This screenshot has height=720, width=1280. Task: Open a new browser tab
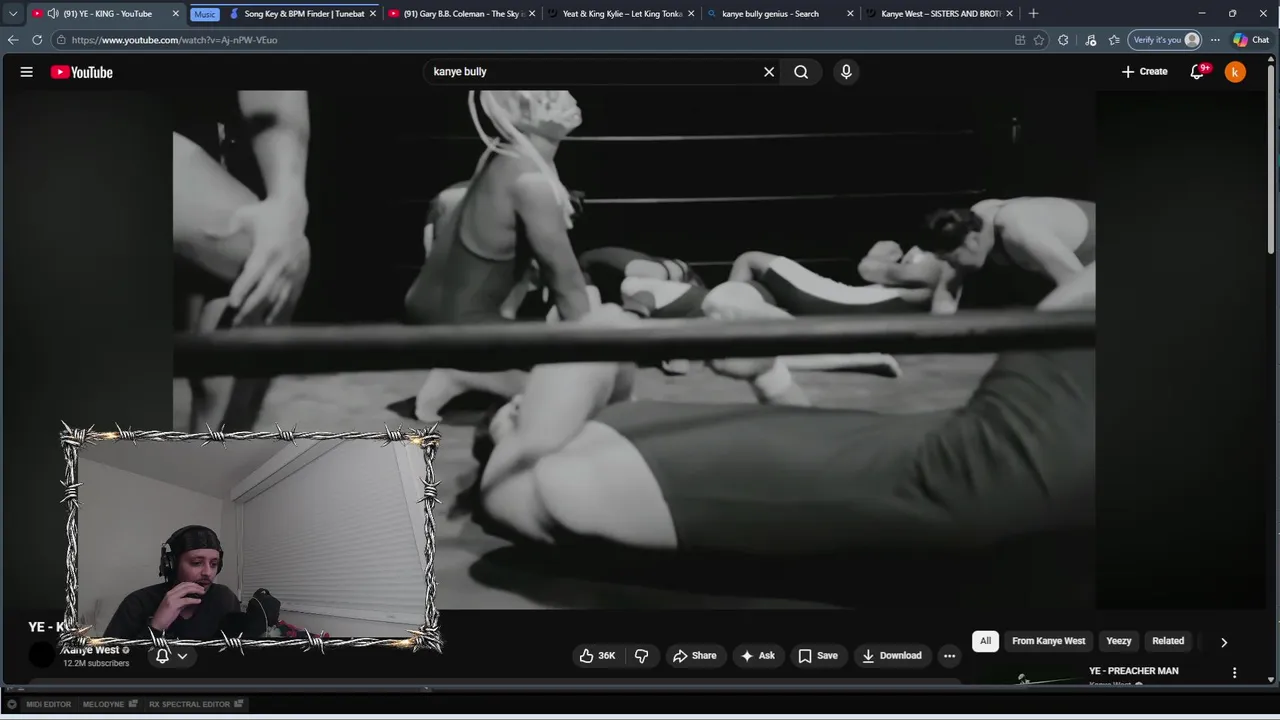tap(1033, 14)
